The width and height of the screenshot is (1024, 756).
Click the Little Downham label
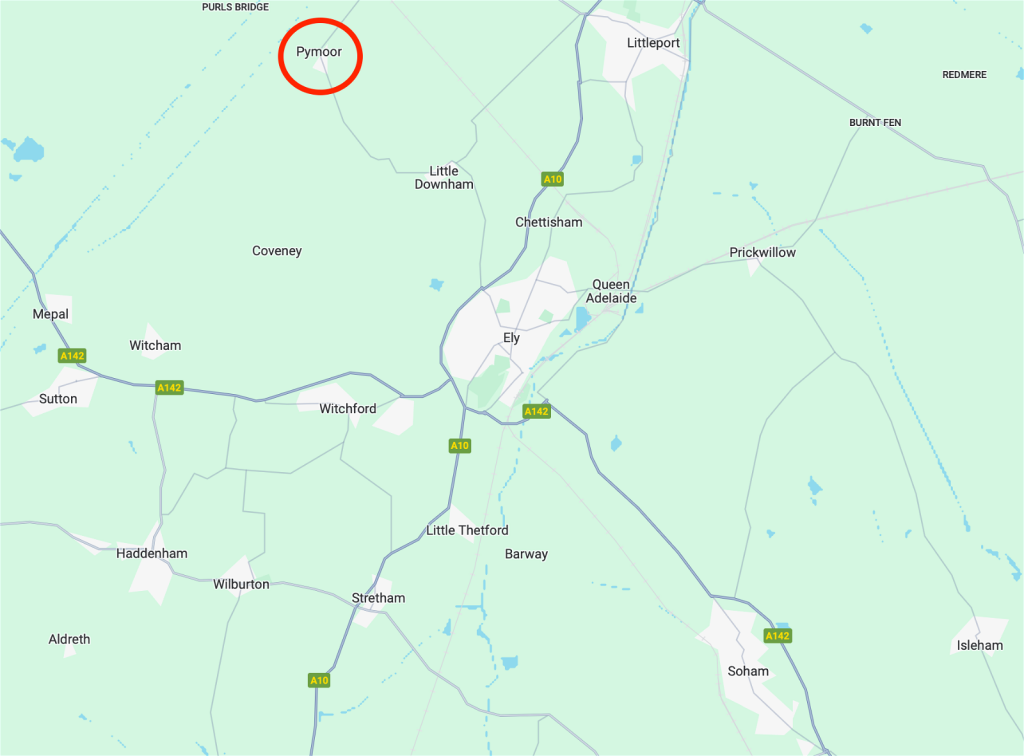(444, 178)
